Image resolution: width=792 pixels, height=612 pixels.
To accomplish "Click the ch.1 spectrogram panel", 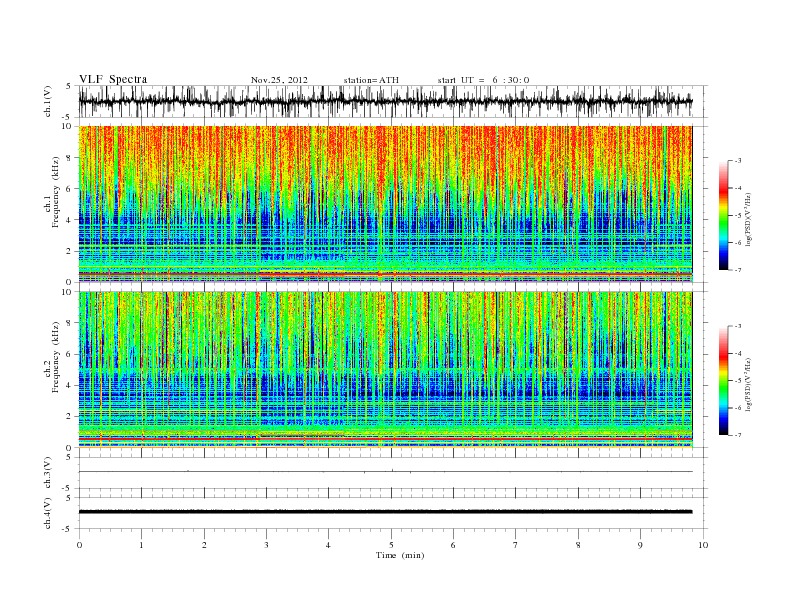I will (x=385, y=203).
